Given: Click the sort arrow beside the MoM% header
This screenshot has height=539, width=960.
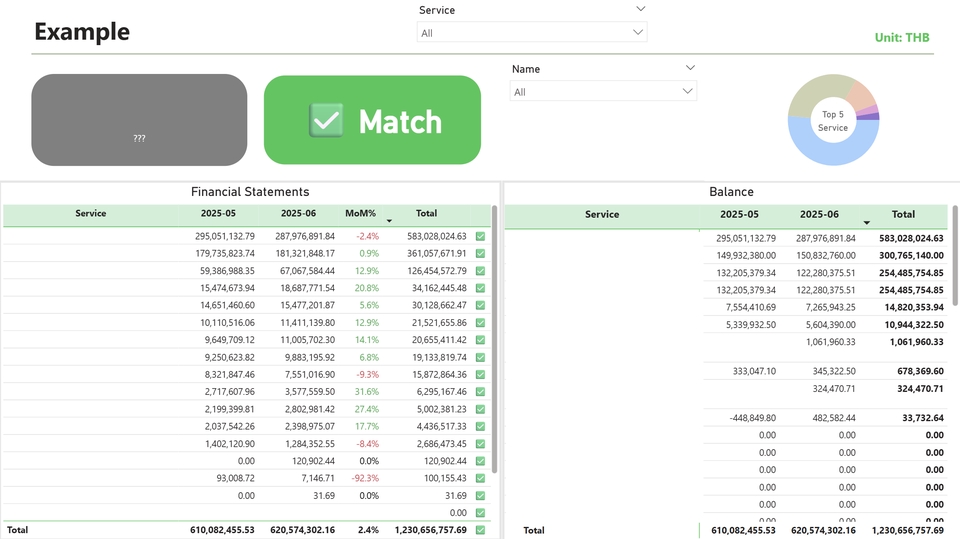Looking at the screenshot, I should (389, 220).
